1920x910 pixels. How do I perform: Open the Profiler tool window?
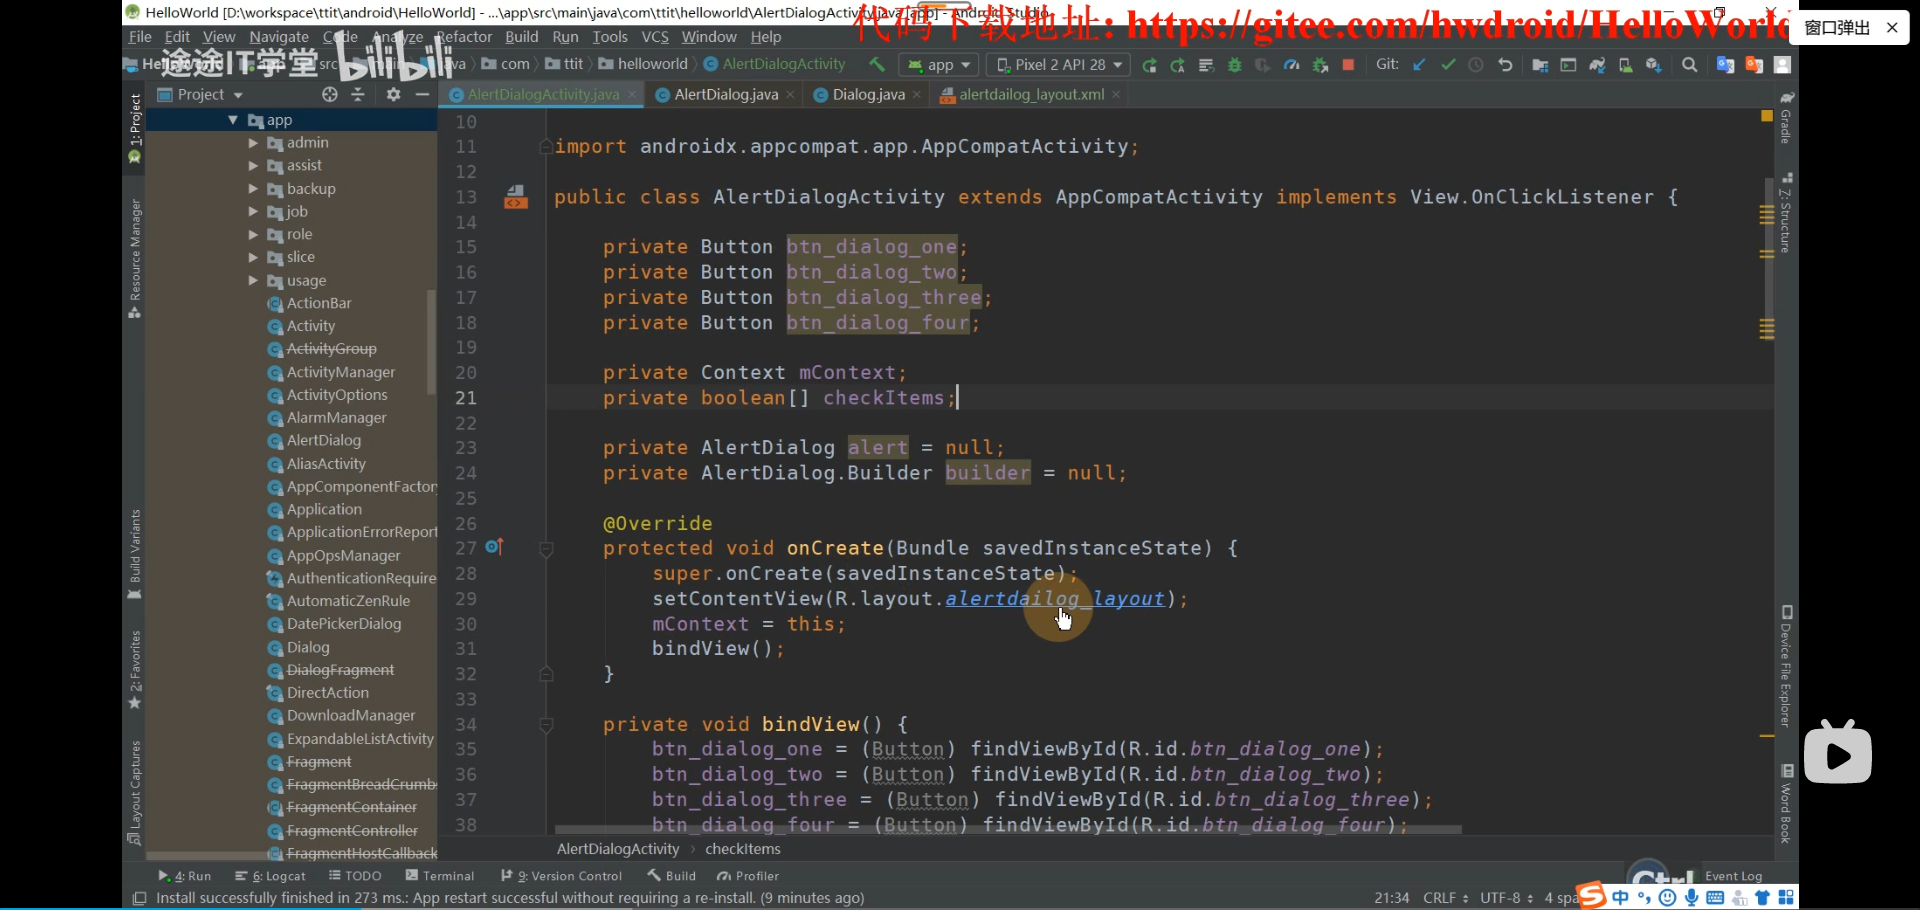748,876
